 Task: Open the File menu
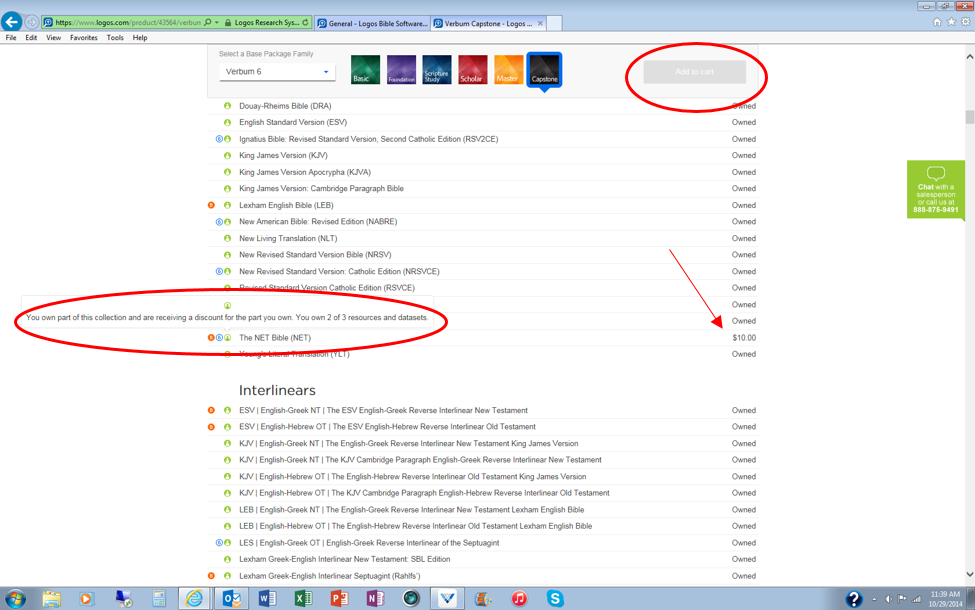[11, 38]
